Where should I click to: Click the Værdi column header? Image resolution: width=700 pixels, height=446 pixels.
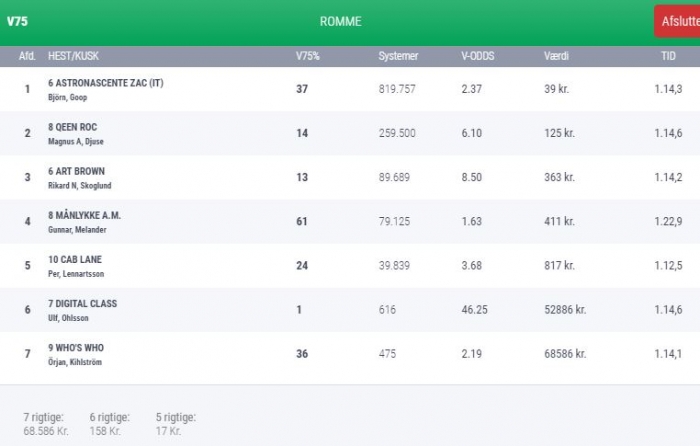557,57
